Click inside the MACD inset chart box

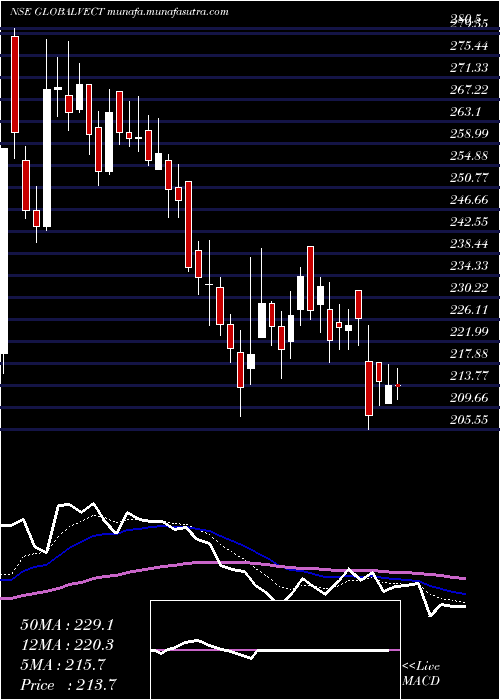coord(275,650)
